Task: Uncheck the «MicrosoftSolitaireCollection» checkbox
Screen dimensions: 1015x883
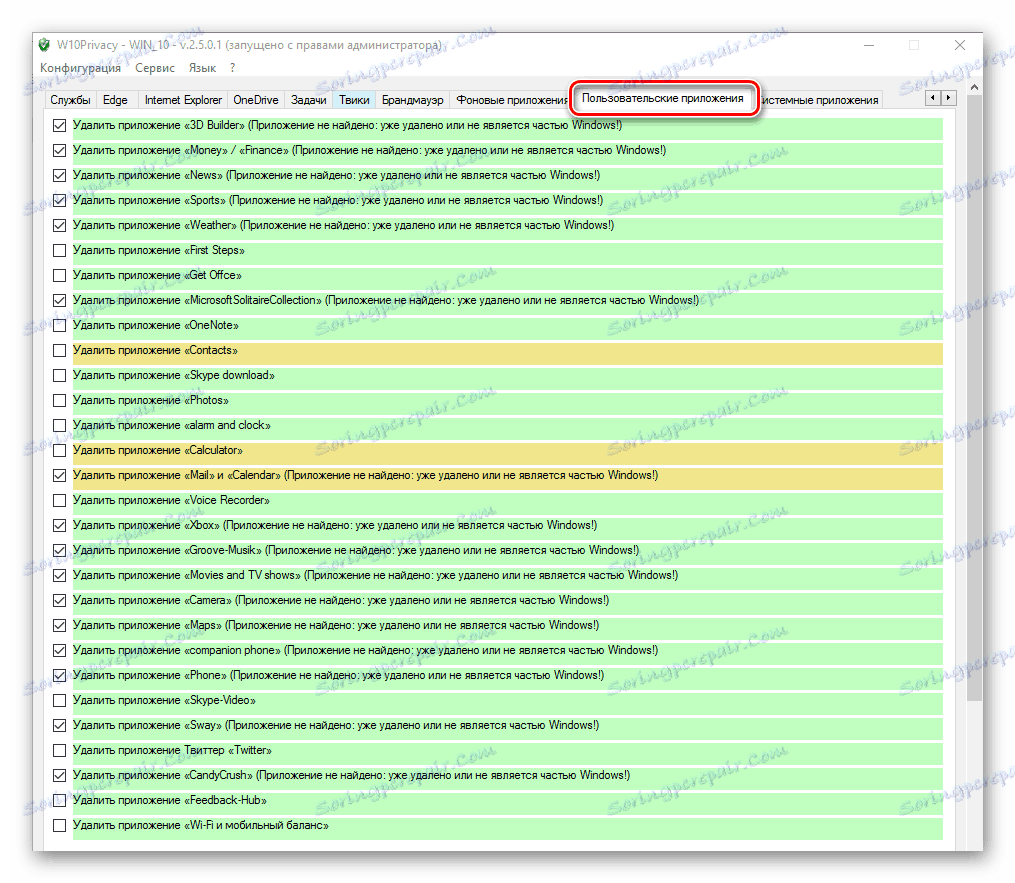Action: [60, 300]
